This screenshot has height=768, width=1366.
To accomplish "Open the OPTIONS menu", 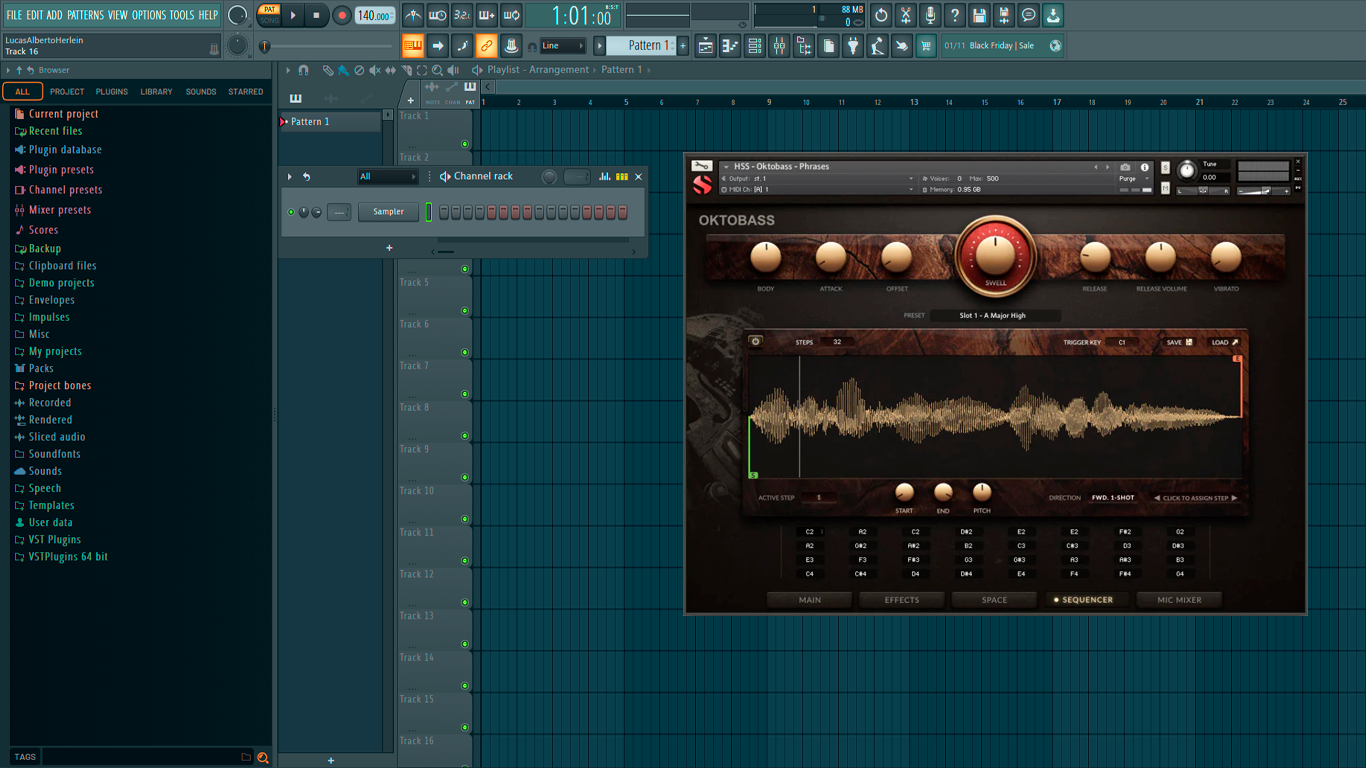I will coord(149,15).
